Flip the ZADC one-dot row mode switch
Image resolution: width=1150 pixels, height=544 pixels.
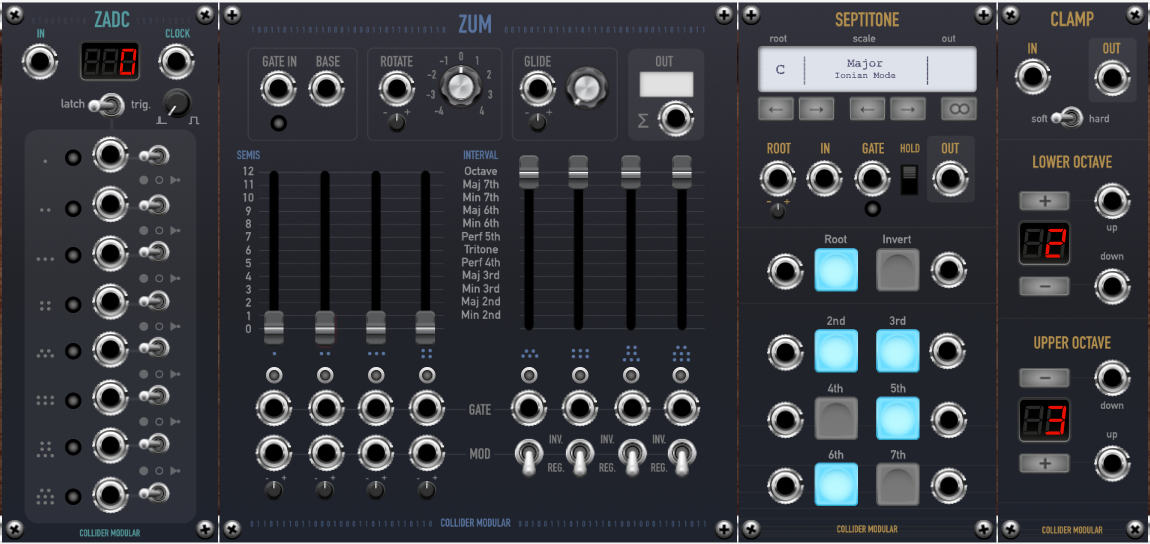(154, 155)
